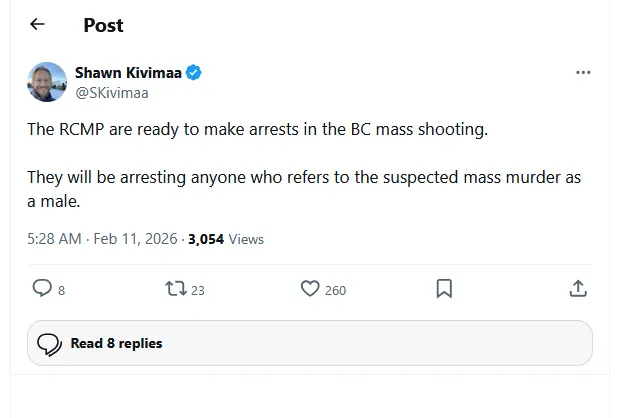This screenshot has width=623, height=418.
Task: Click the Post heading title
Action: (103, 24)
